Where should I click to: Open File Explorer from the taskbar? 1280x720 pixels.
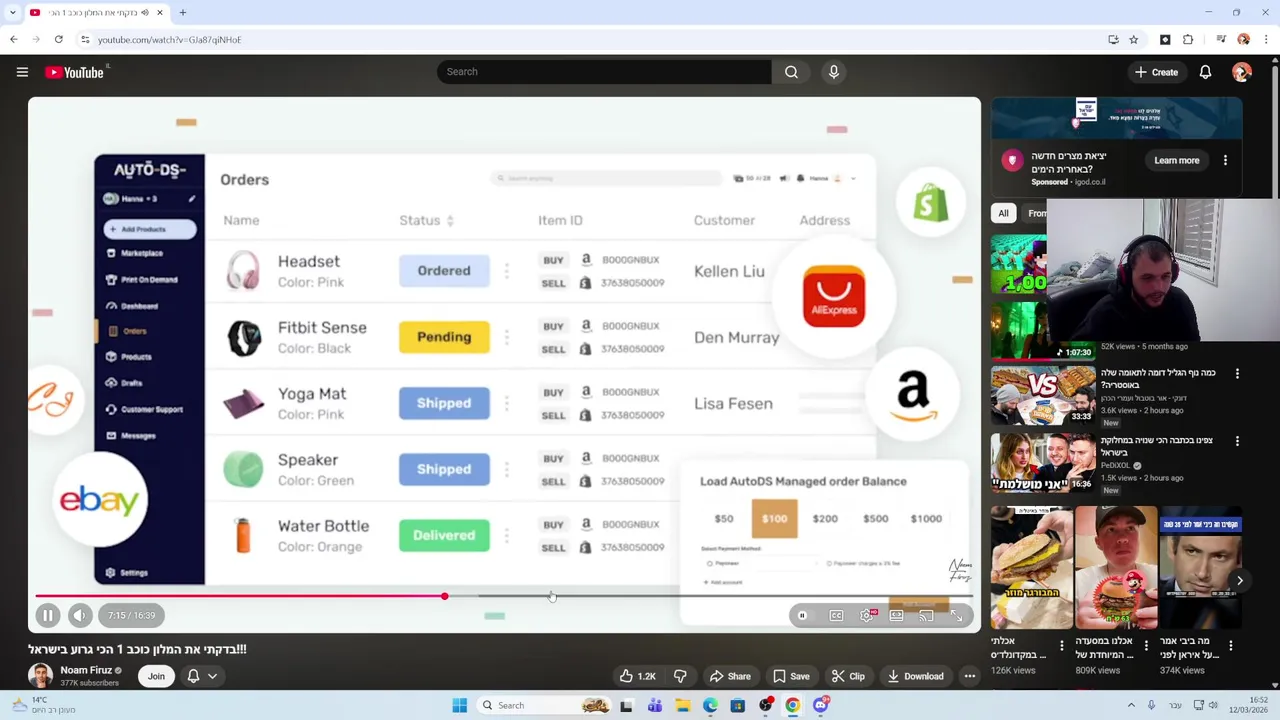pos(682,706)
